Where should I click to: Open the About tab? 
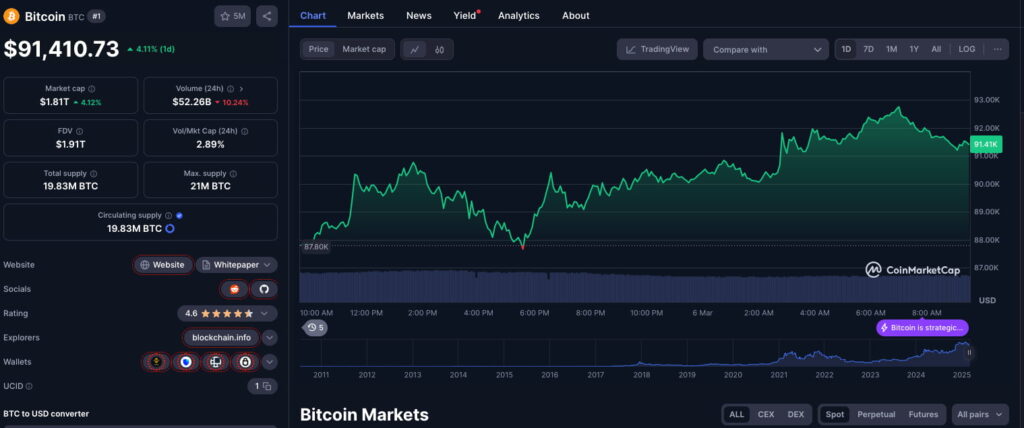[x=576, y=15]
